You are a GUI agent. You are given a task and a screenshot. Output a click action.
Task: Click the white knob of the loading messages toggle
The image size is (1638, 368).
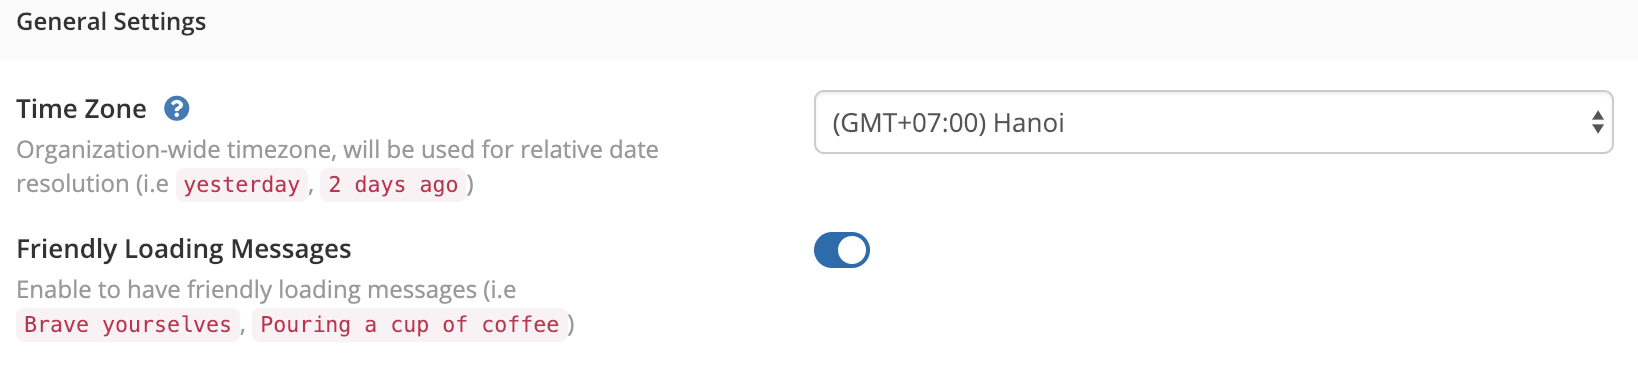point(852,250)
